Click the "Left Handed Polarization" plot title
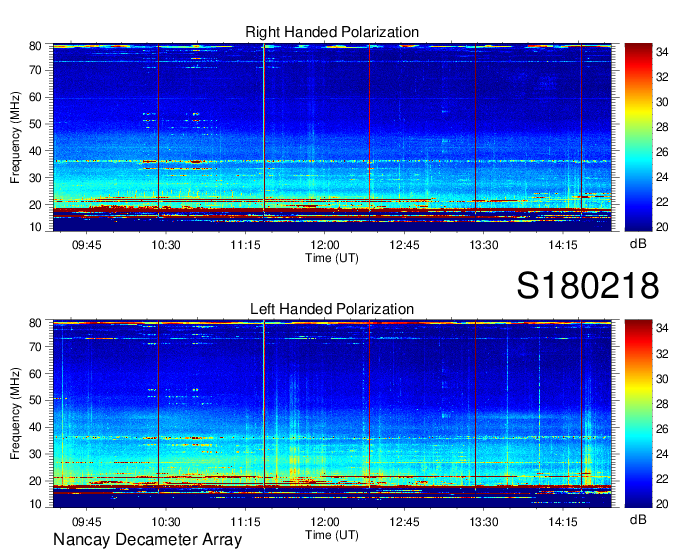The width and height of the screenshot is (680, 552). [332, 309]
